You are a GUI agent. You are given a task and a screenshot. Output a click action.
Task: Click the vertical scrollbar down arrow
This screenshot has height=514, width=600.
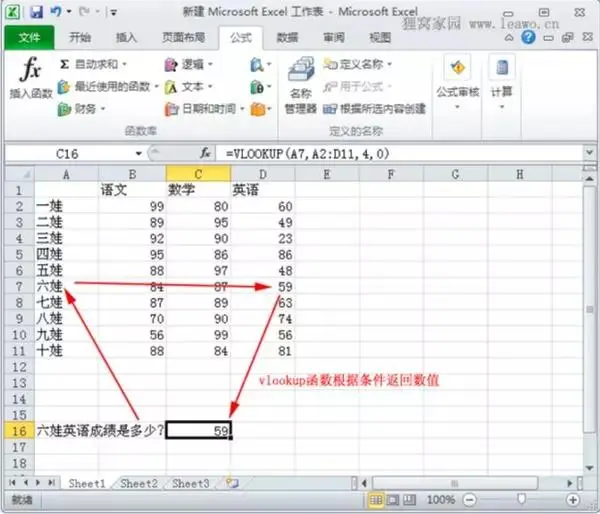[589, 468]
